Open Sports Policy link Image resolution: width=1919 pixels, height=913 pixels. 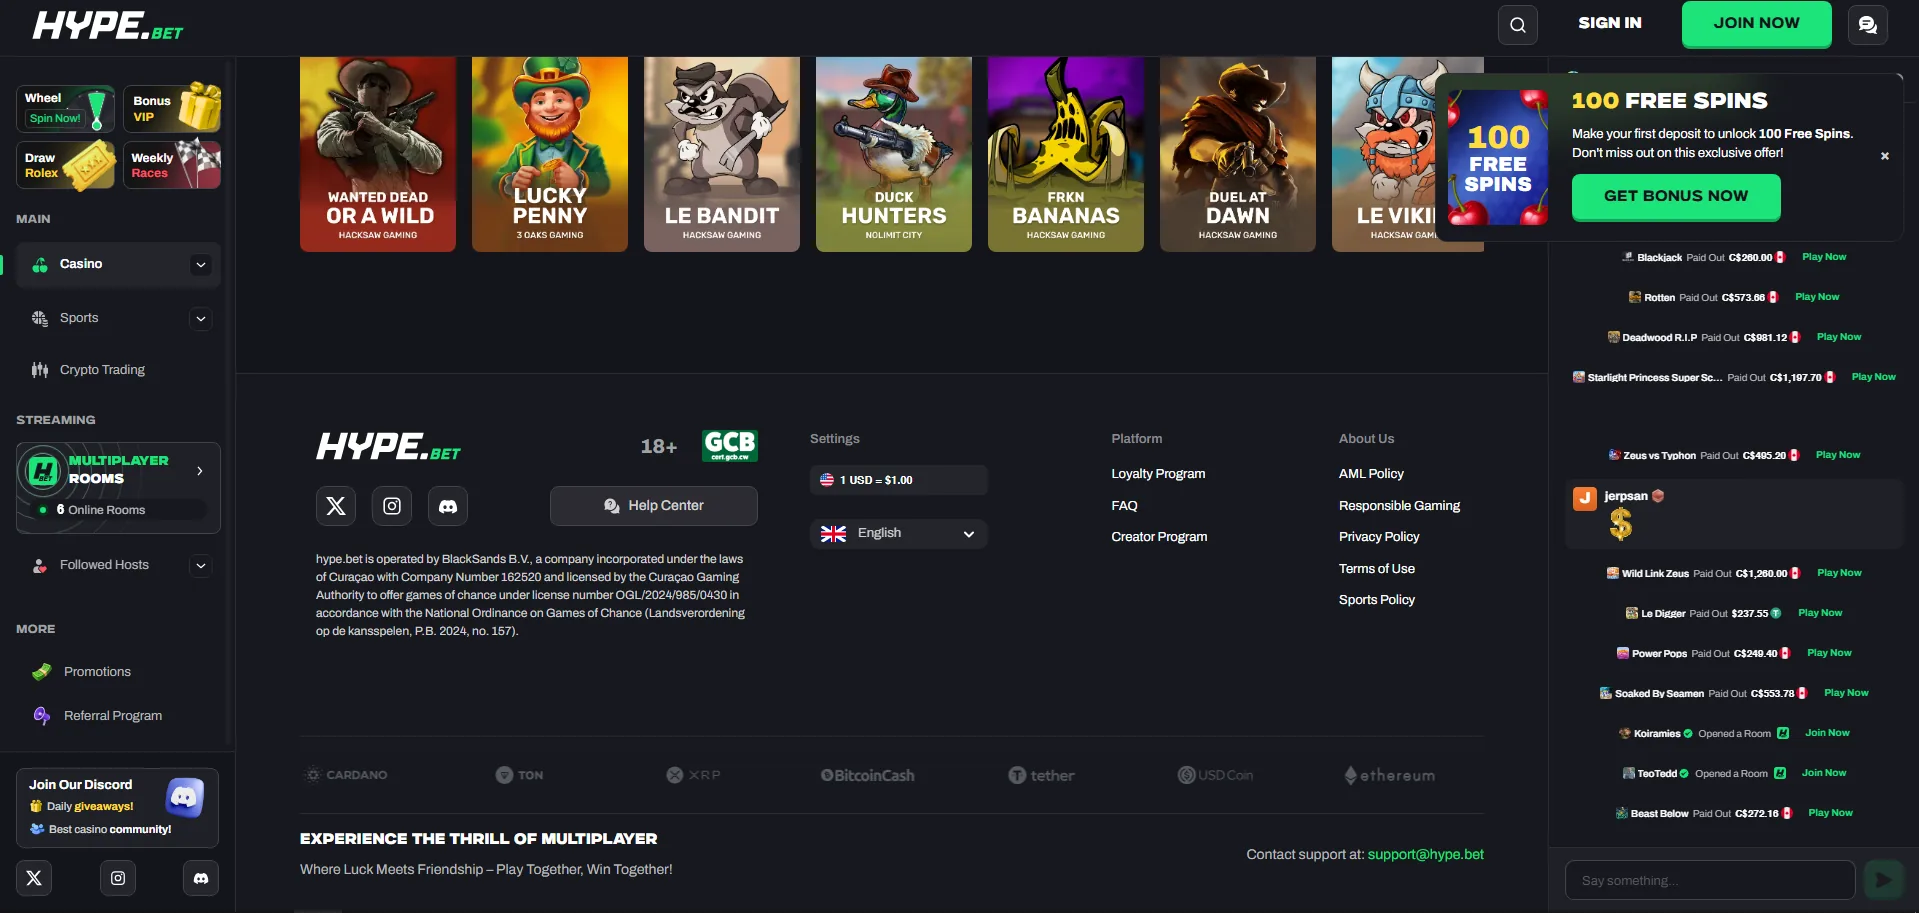1377,600
